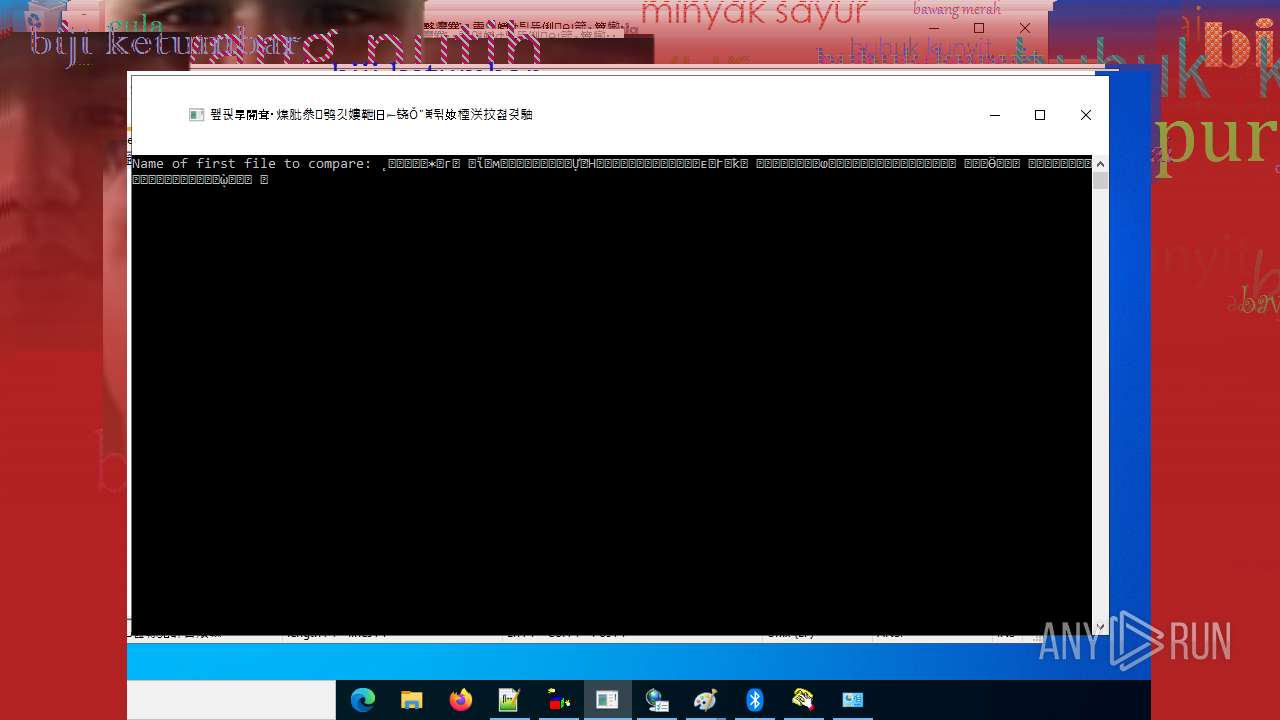The image size is (1280, 720).
Task: Maximize the console window
Action: coord(1040,115)
